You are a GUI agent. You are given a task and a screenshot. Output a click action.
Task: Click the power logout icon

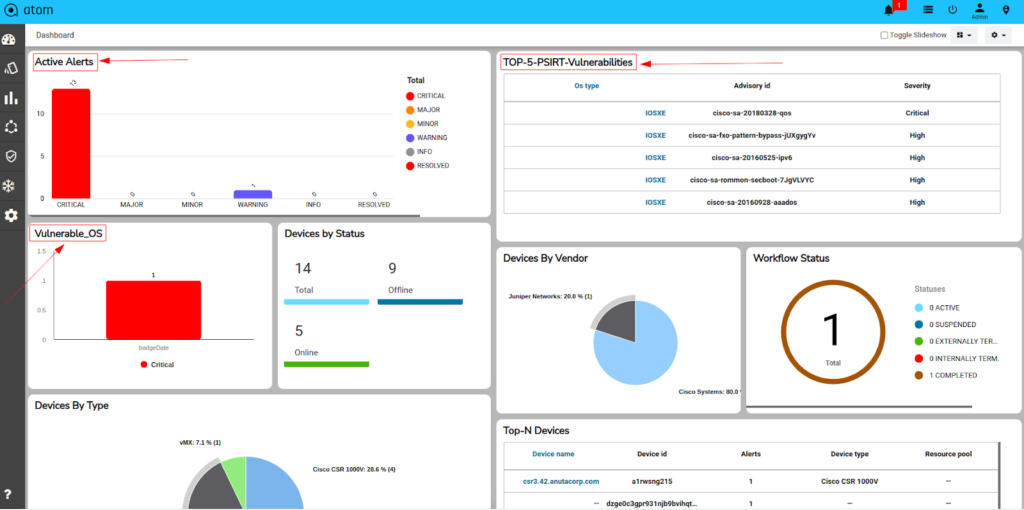click(x=952, y=10)
